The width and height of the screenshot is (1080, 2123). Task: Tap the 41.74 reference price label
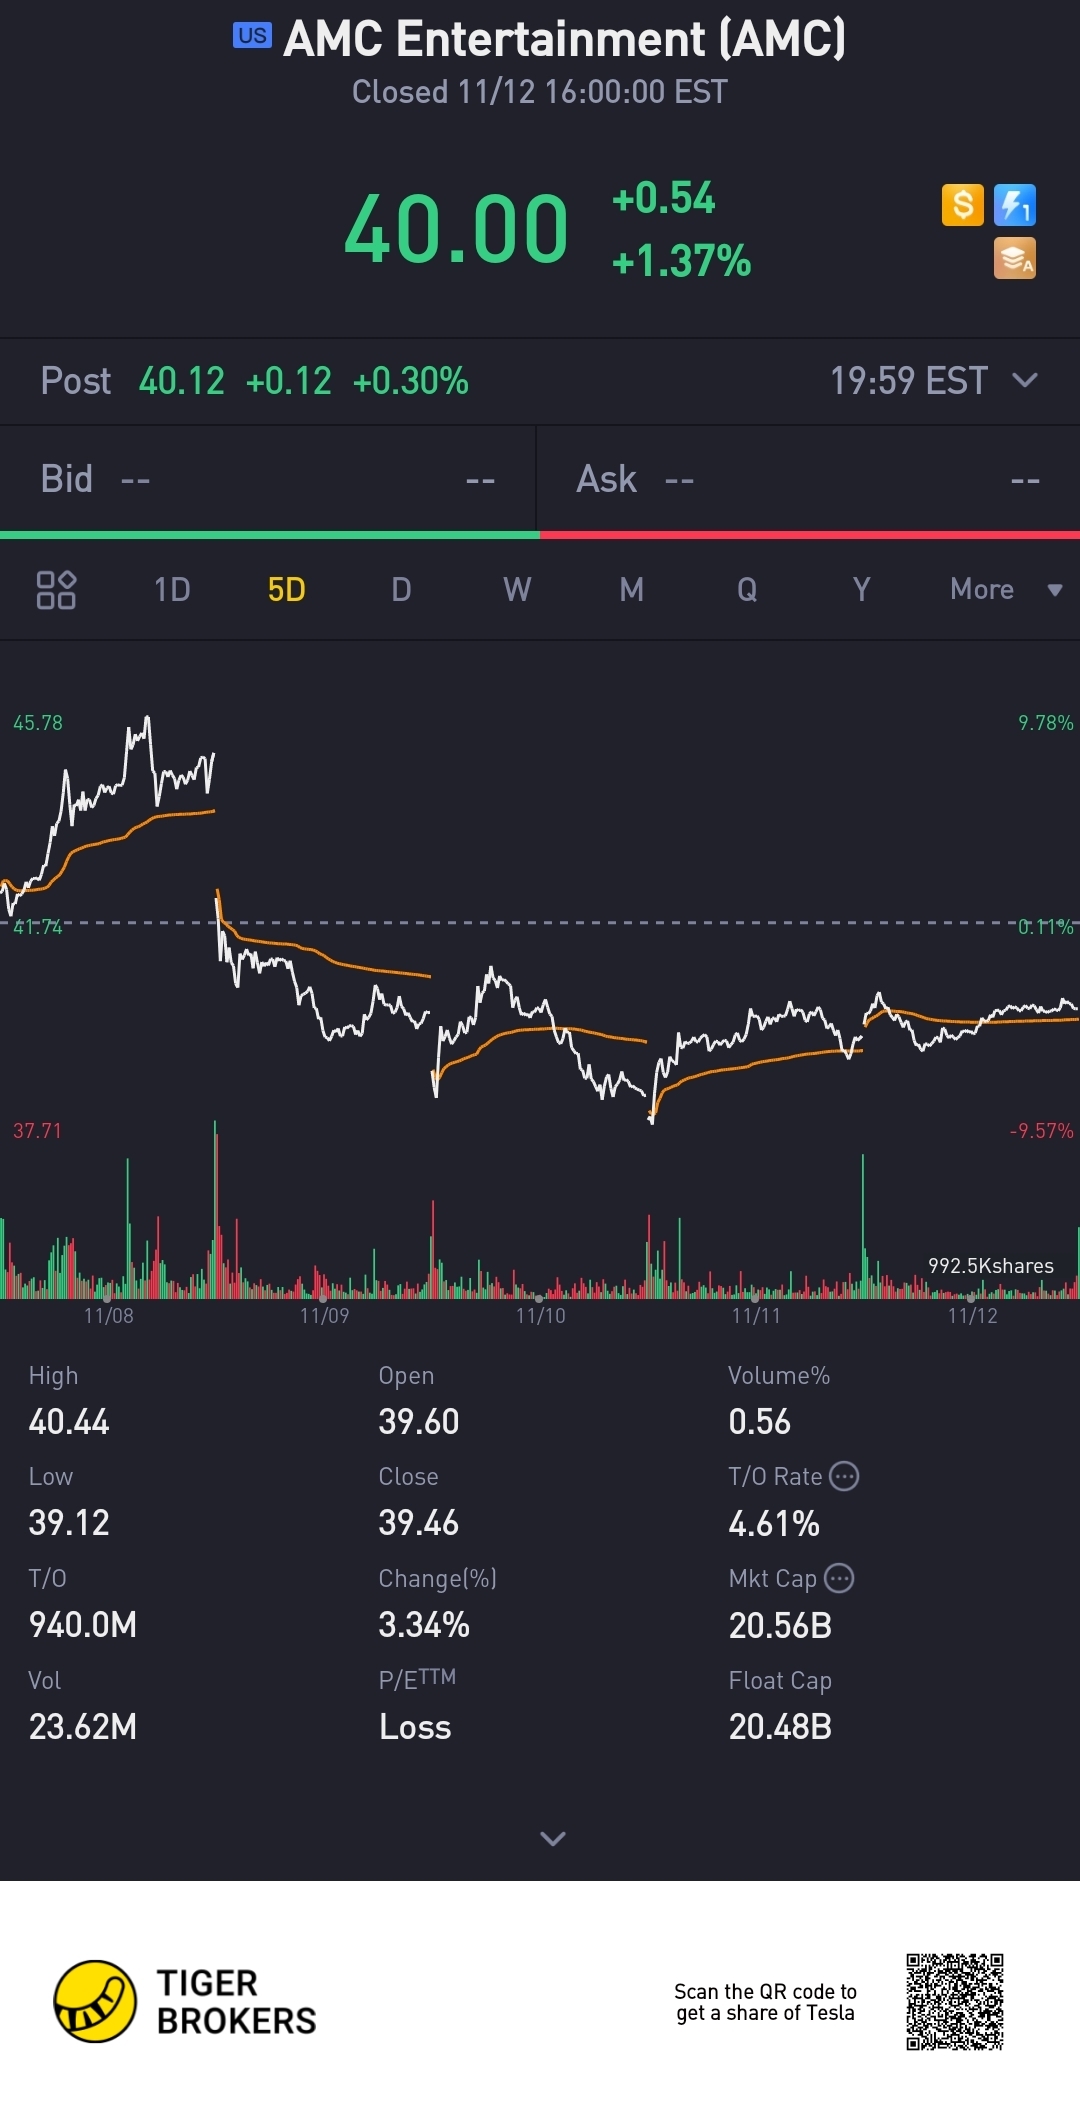click(x=38, y=927)
